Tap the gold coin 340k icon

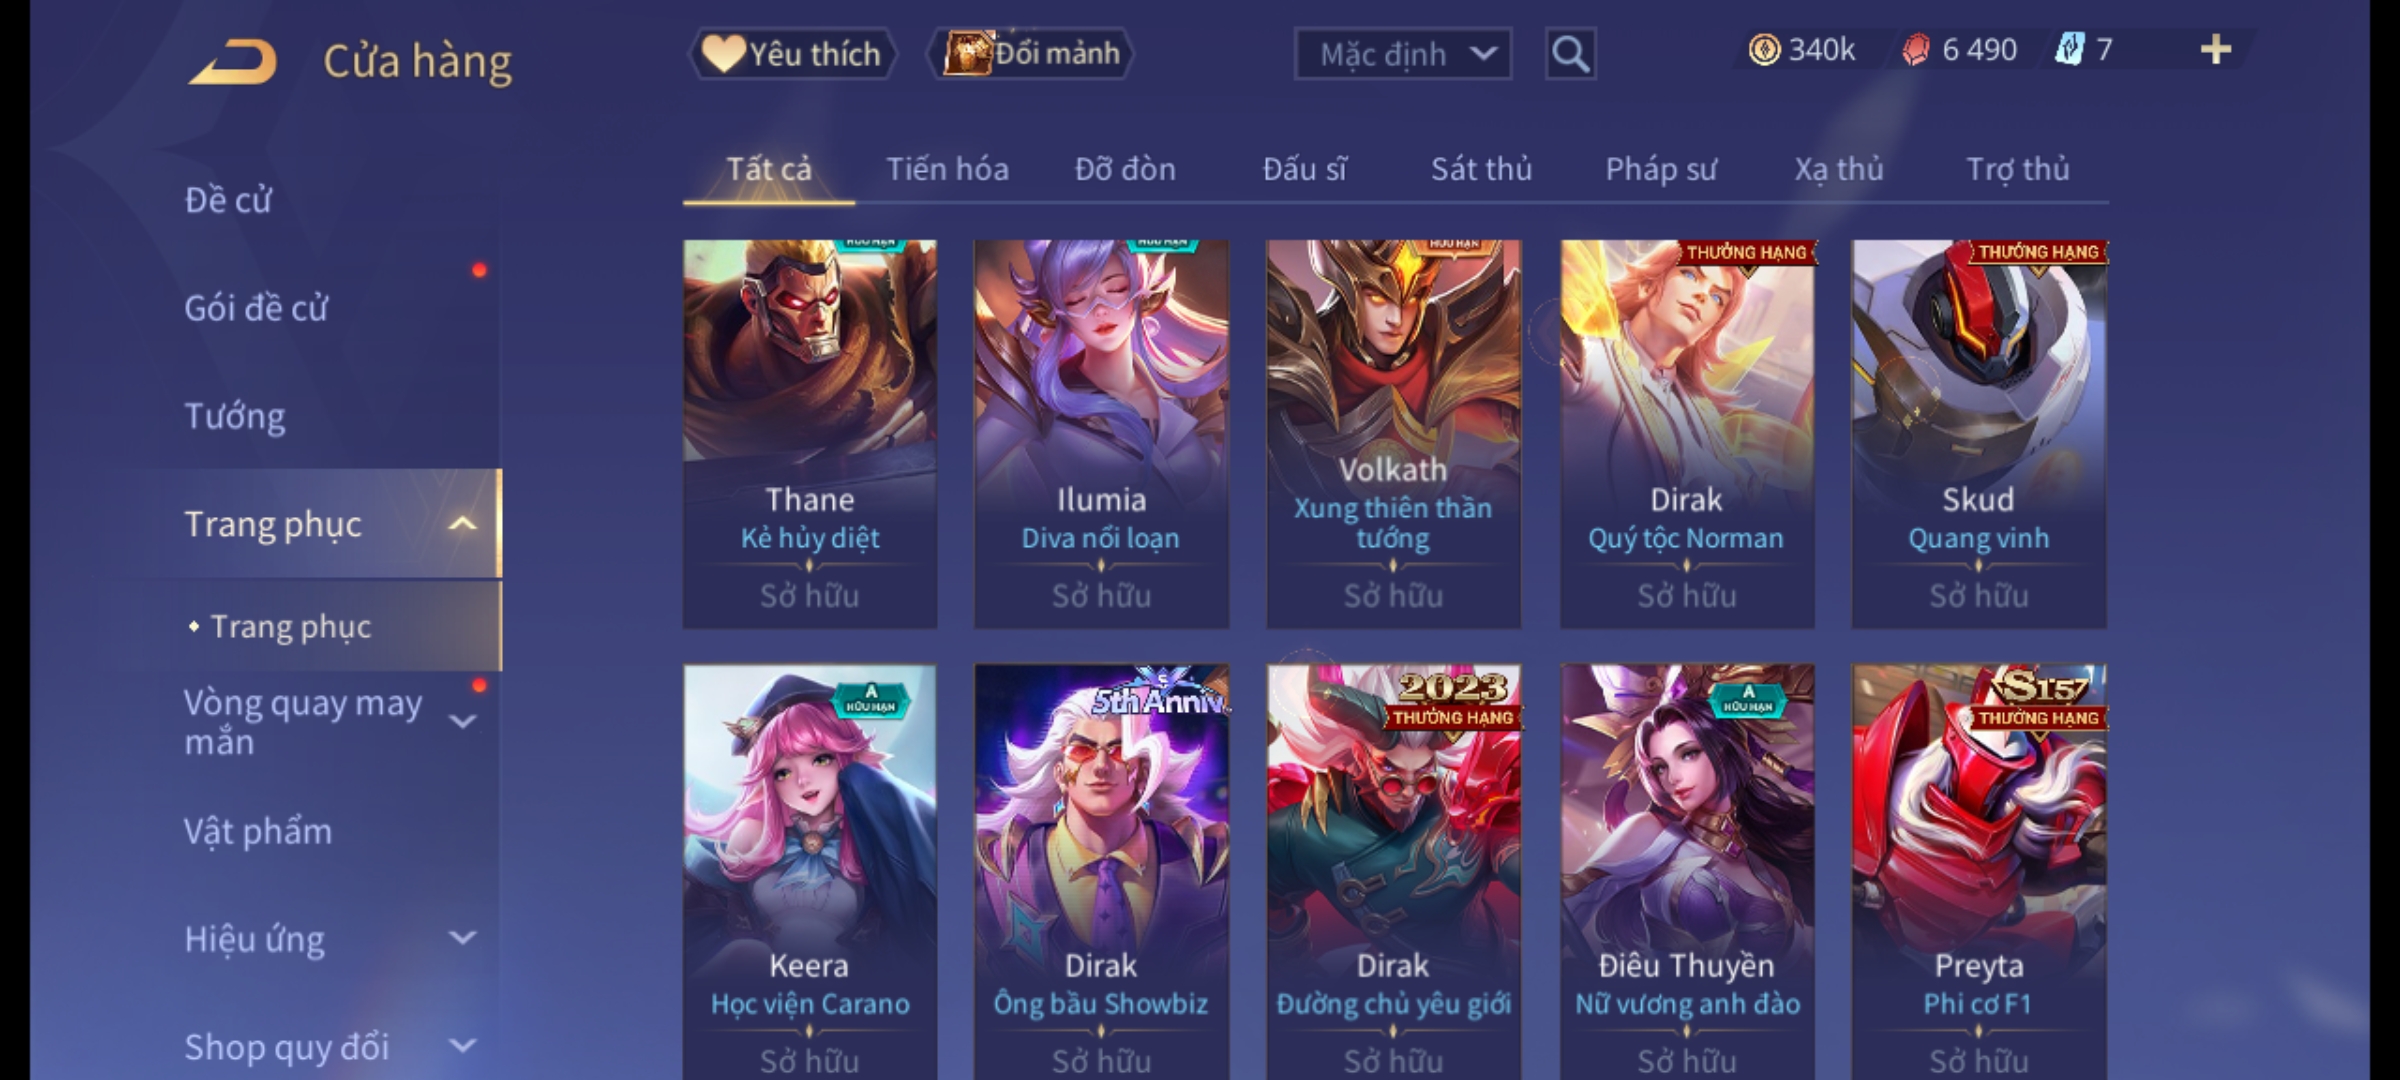(x=1764, y=50)
